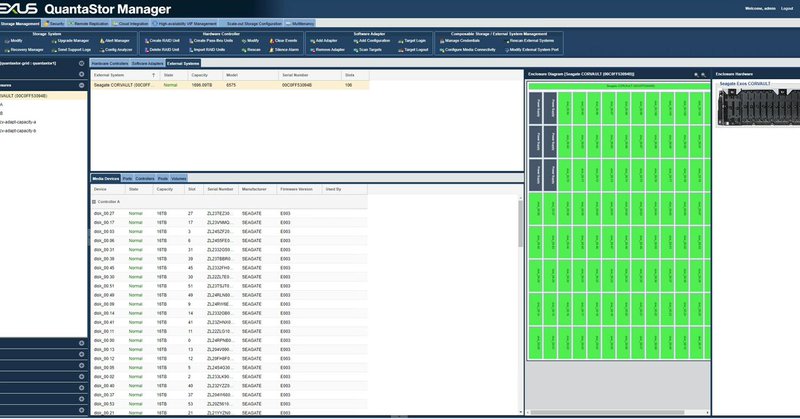The height and width of the screenshot is (419, 800).
Task: Switch to the Security tab
Action: (x=54, y=23)
